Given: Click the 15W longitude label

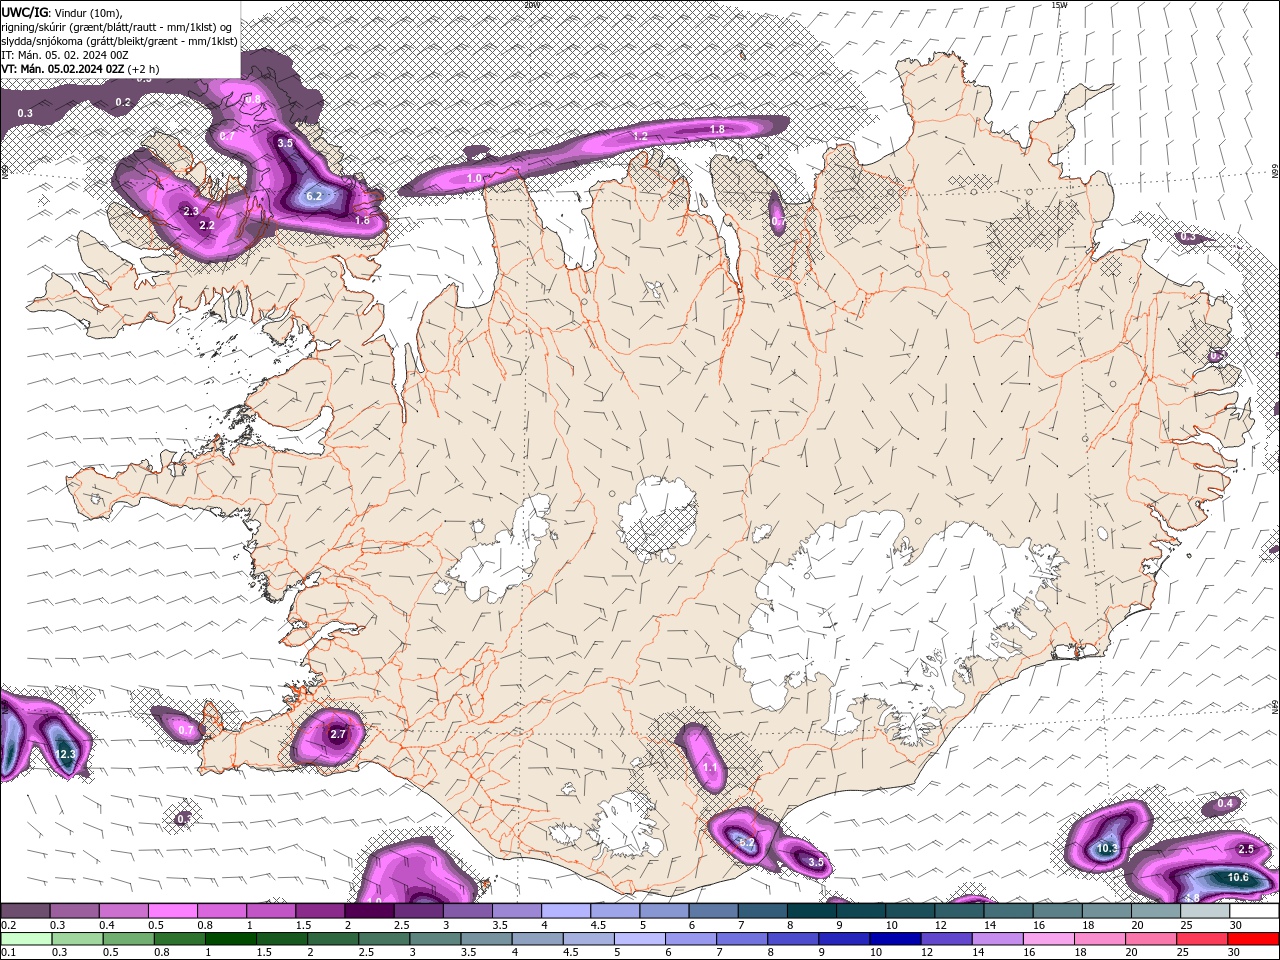Looking at the screenshot, I should (x=1059, y=4).
